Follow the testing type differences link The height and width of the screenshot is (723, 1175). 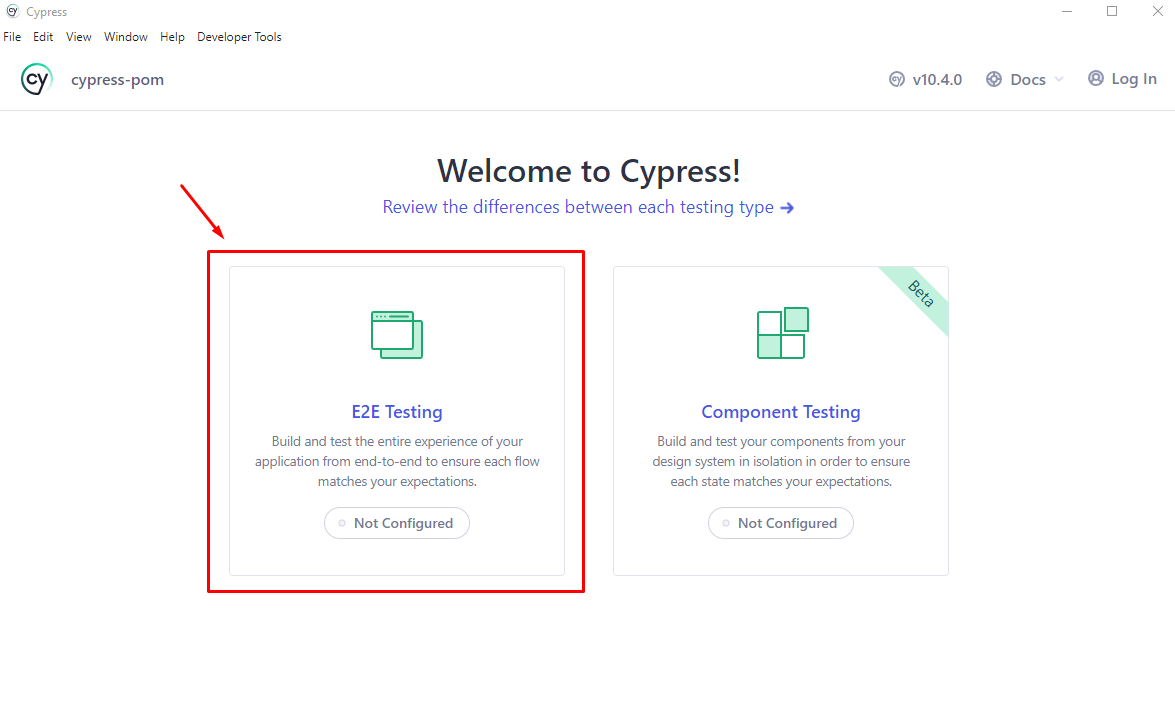tap(577, 207)
